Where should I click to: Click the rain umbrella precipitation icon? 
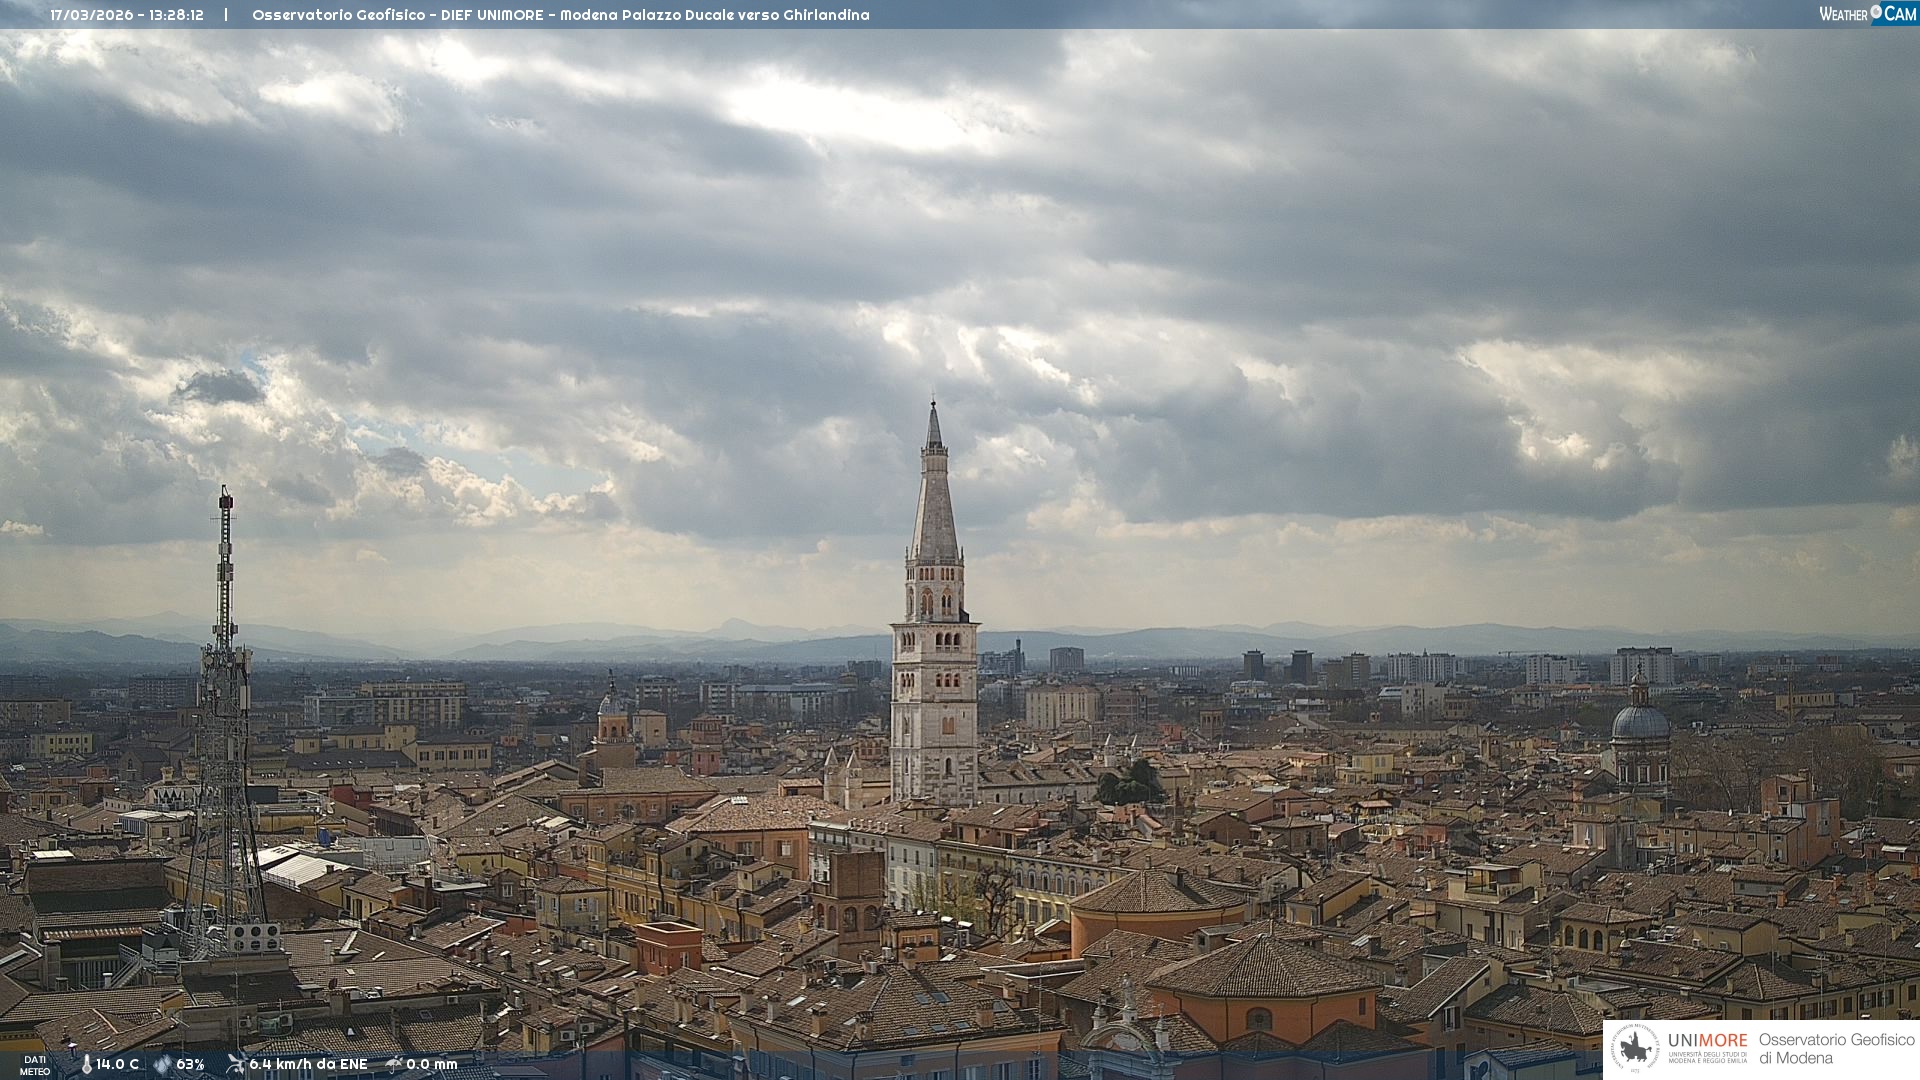pos(394,1064)
